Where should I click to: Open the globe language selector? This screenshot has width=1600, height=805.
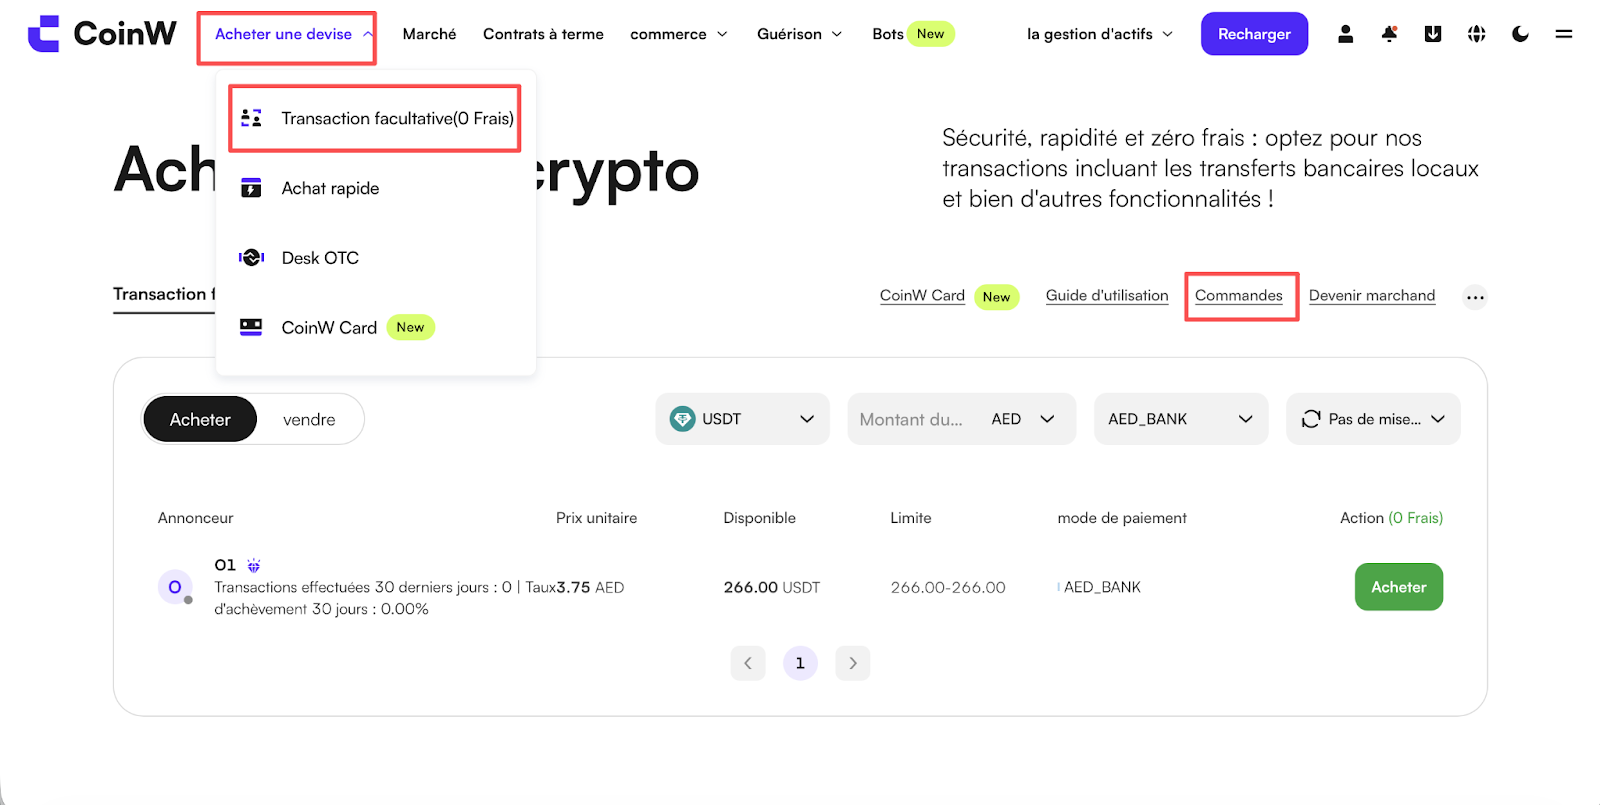[x=1476, y=34]
